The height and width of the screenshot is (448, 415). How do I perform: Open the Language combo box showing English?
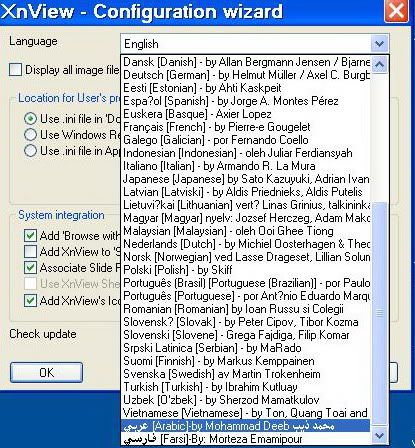click(x=255, y=44)
